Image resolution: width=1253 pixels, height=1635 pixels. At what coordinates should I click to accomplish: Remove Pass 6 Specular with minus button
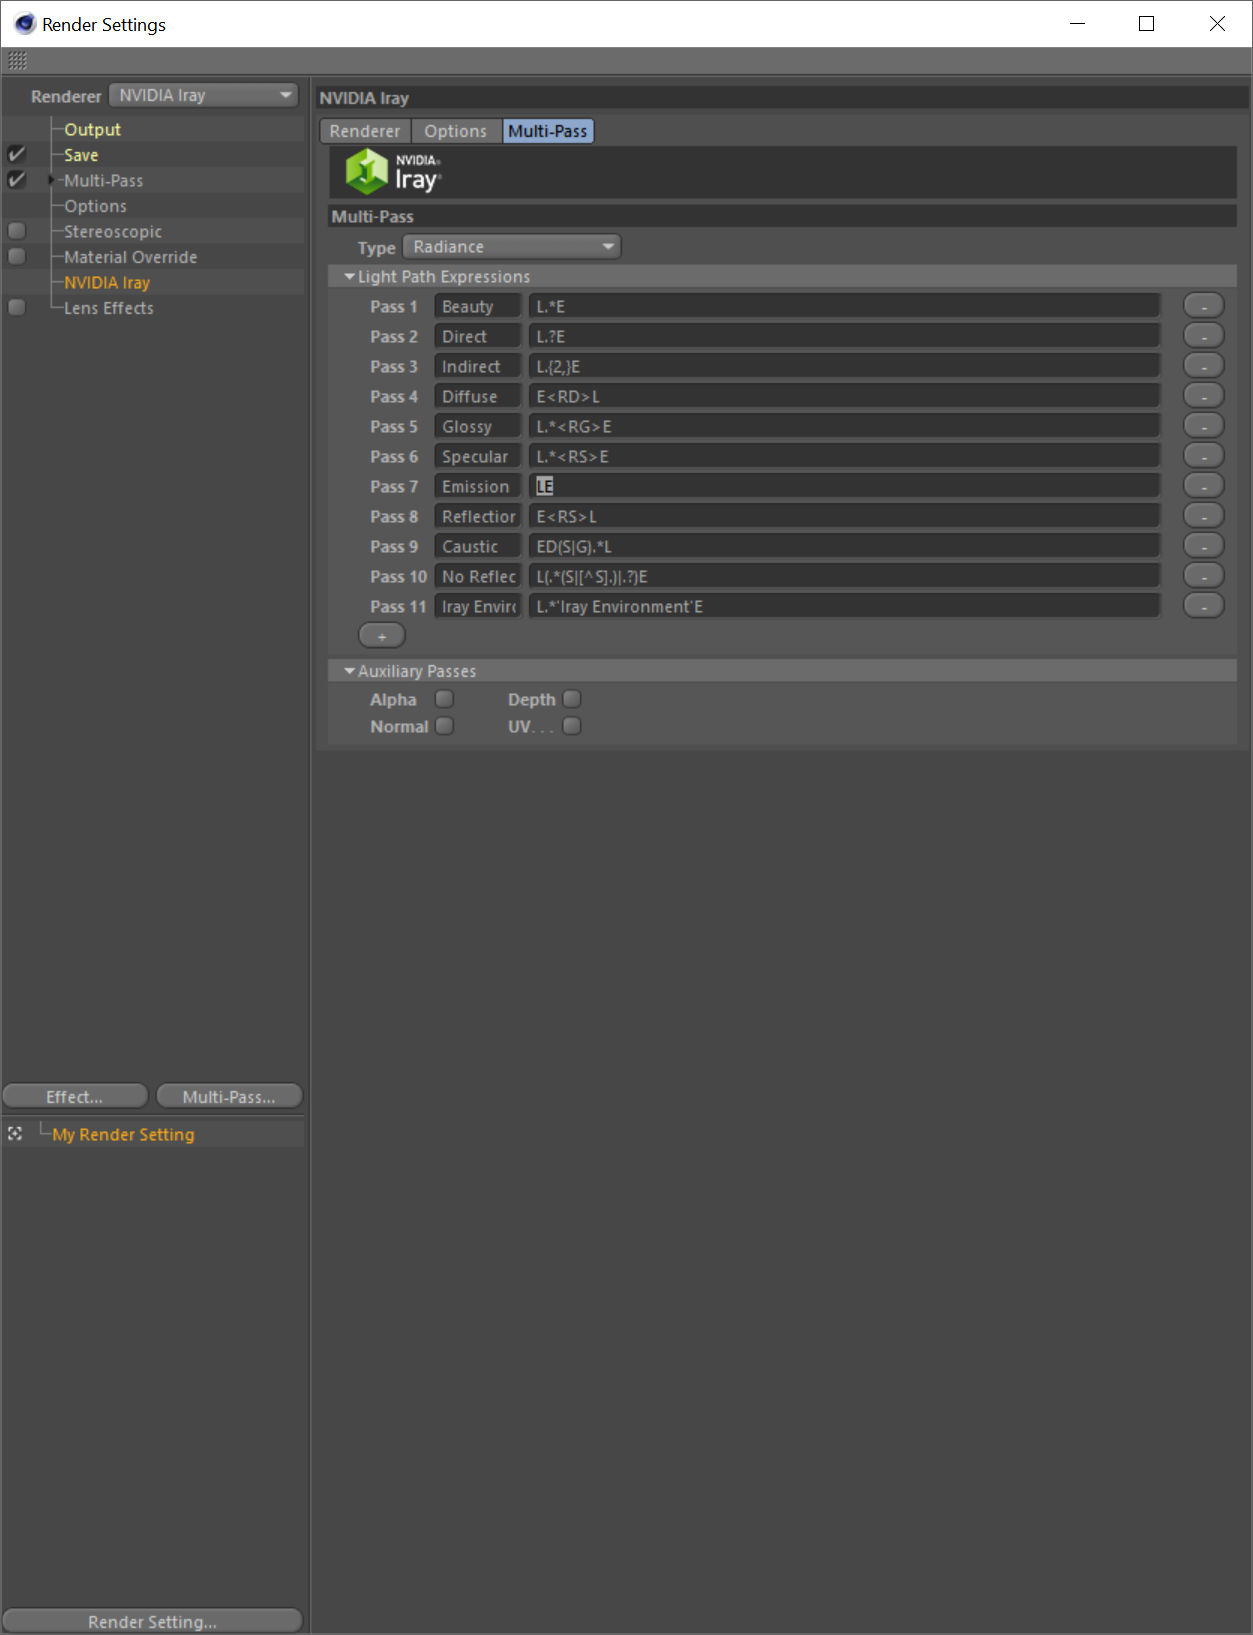(1203, 456)
